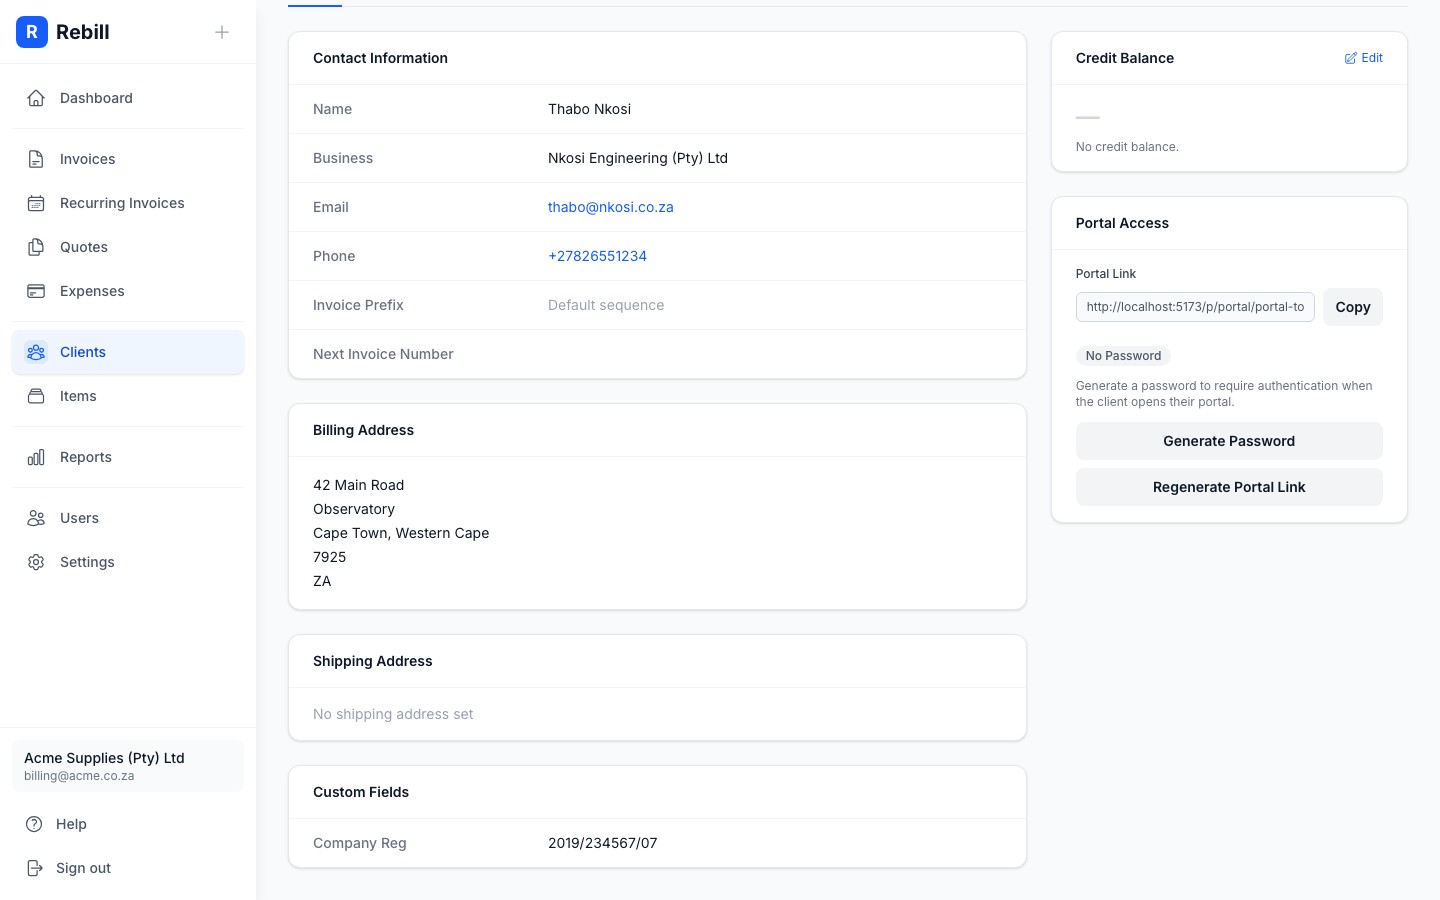The height and width of the screenshot is (900, 1440).
Task: Open Expenses using its card icon
Action: [36, 290]
